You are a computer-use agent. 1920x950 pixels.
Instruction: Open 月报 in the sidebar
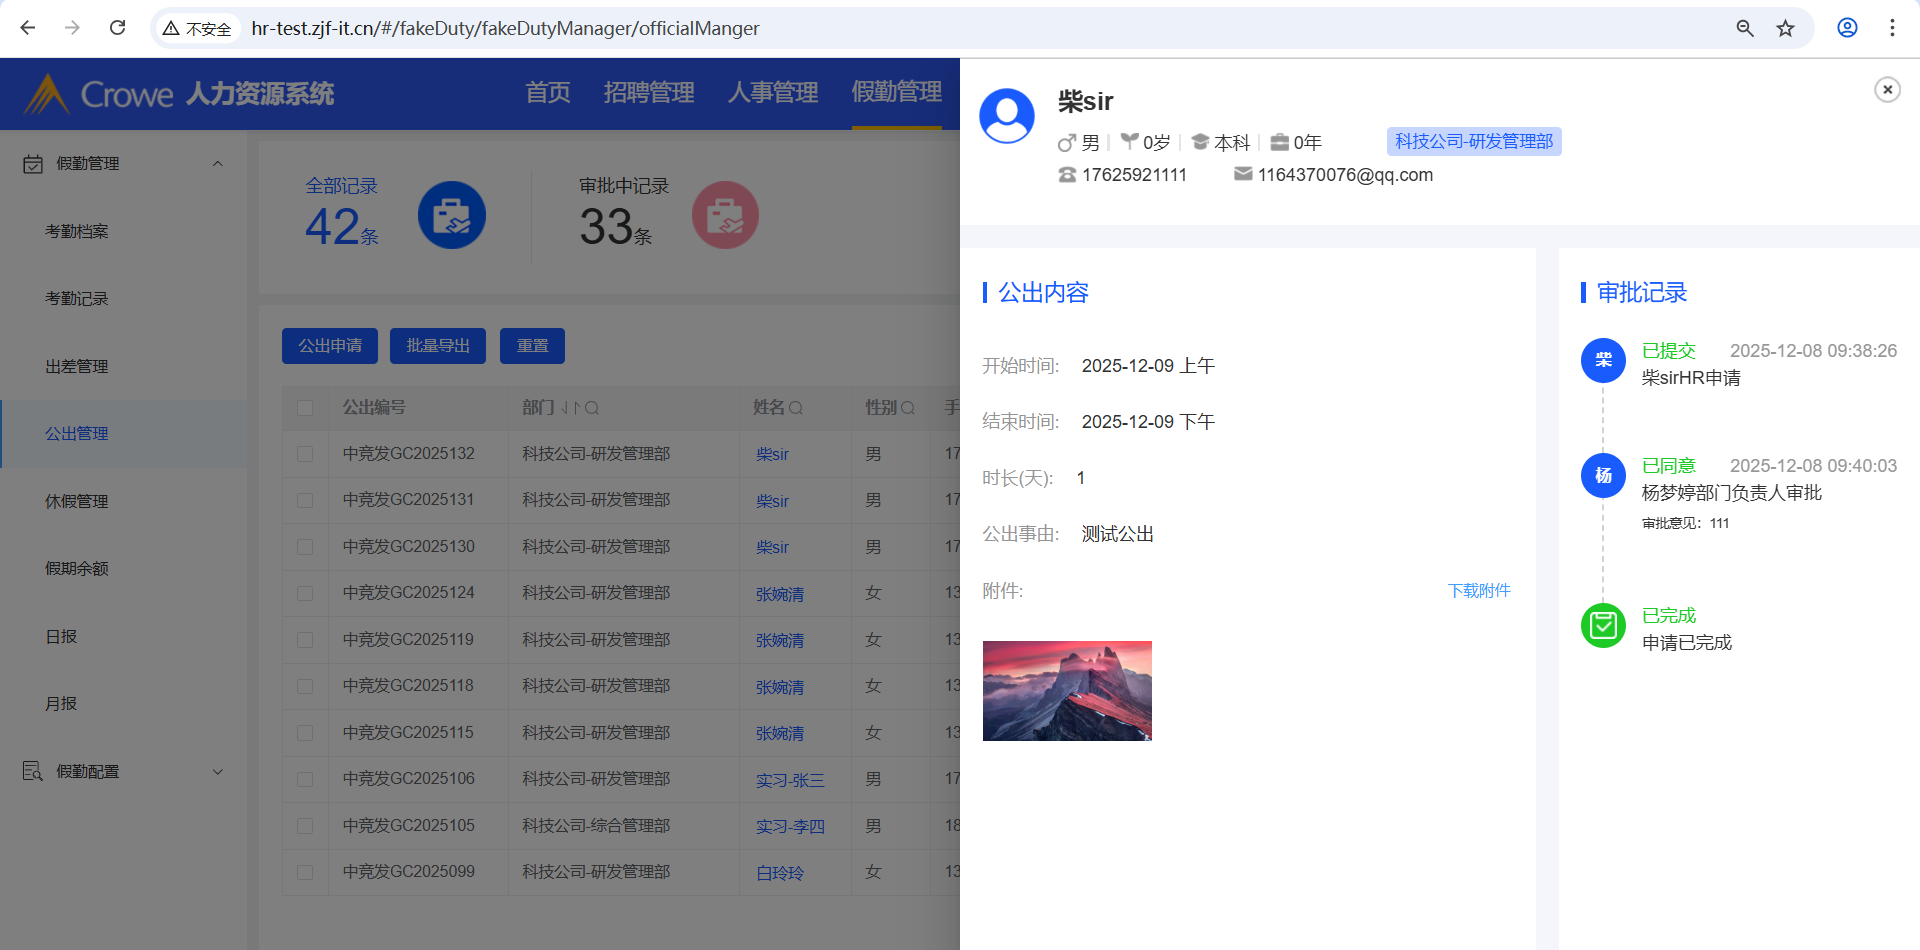(x=61, y=704)
